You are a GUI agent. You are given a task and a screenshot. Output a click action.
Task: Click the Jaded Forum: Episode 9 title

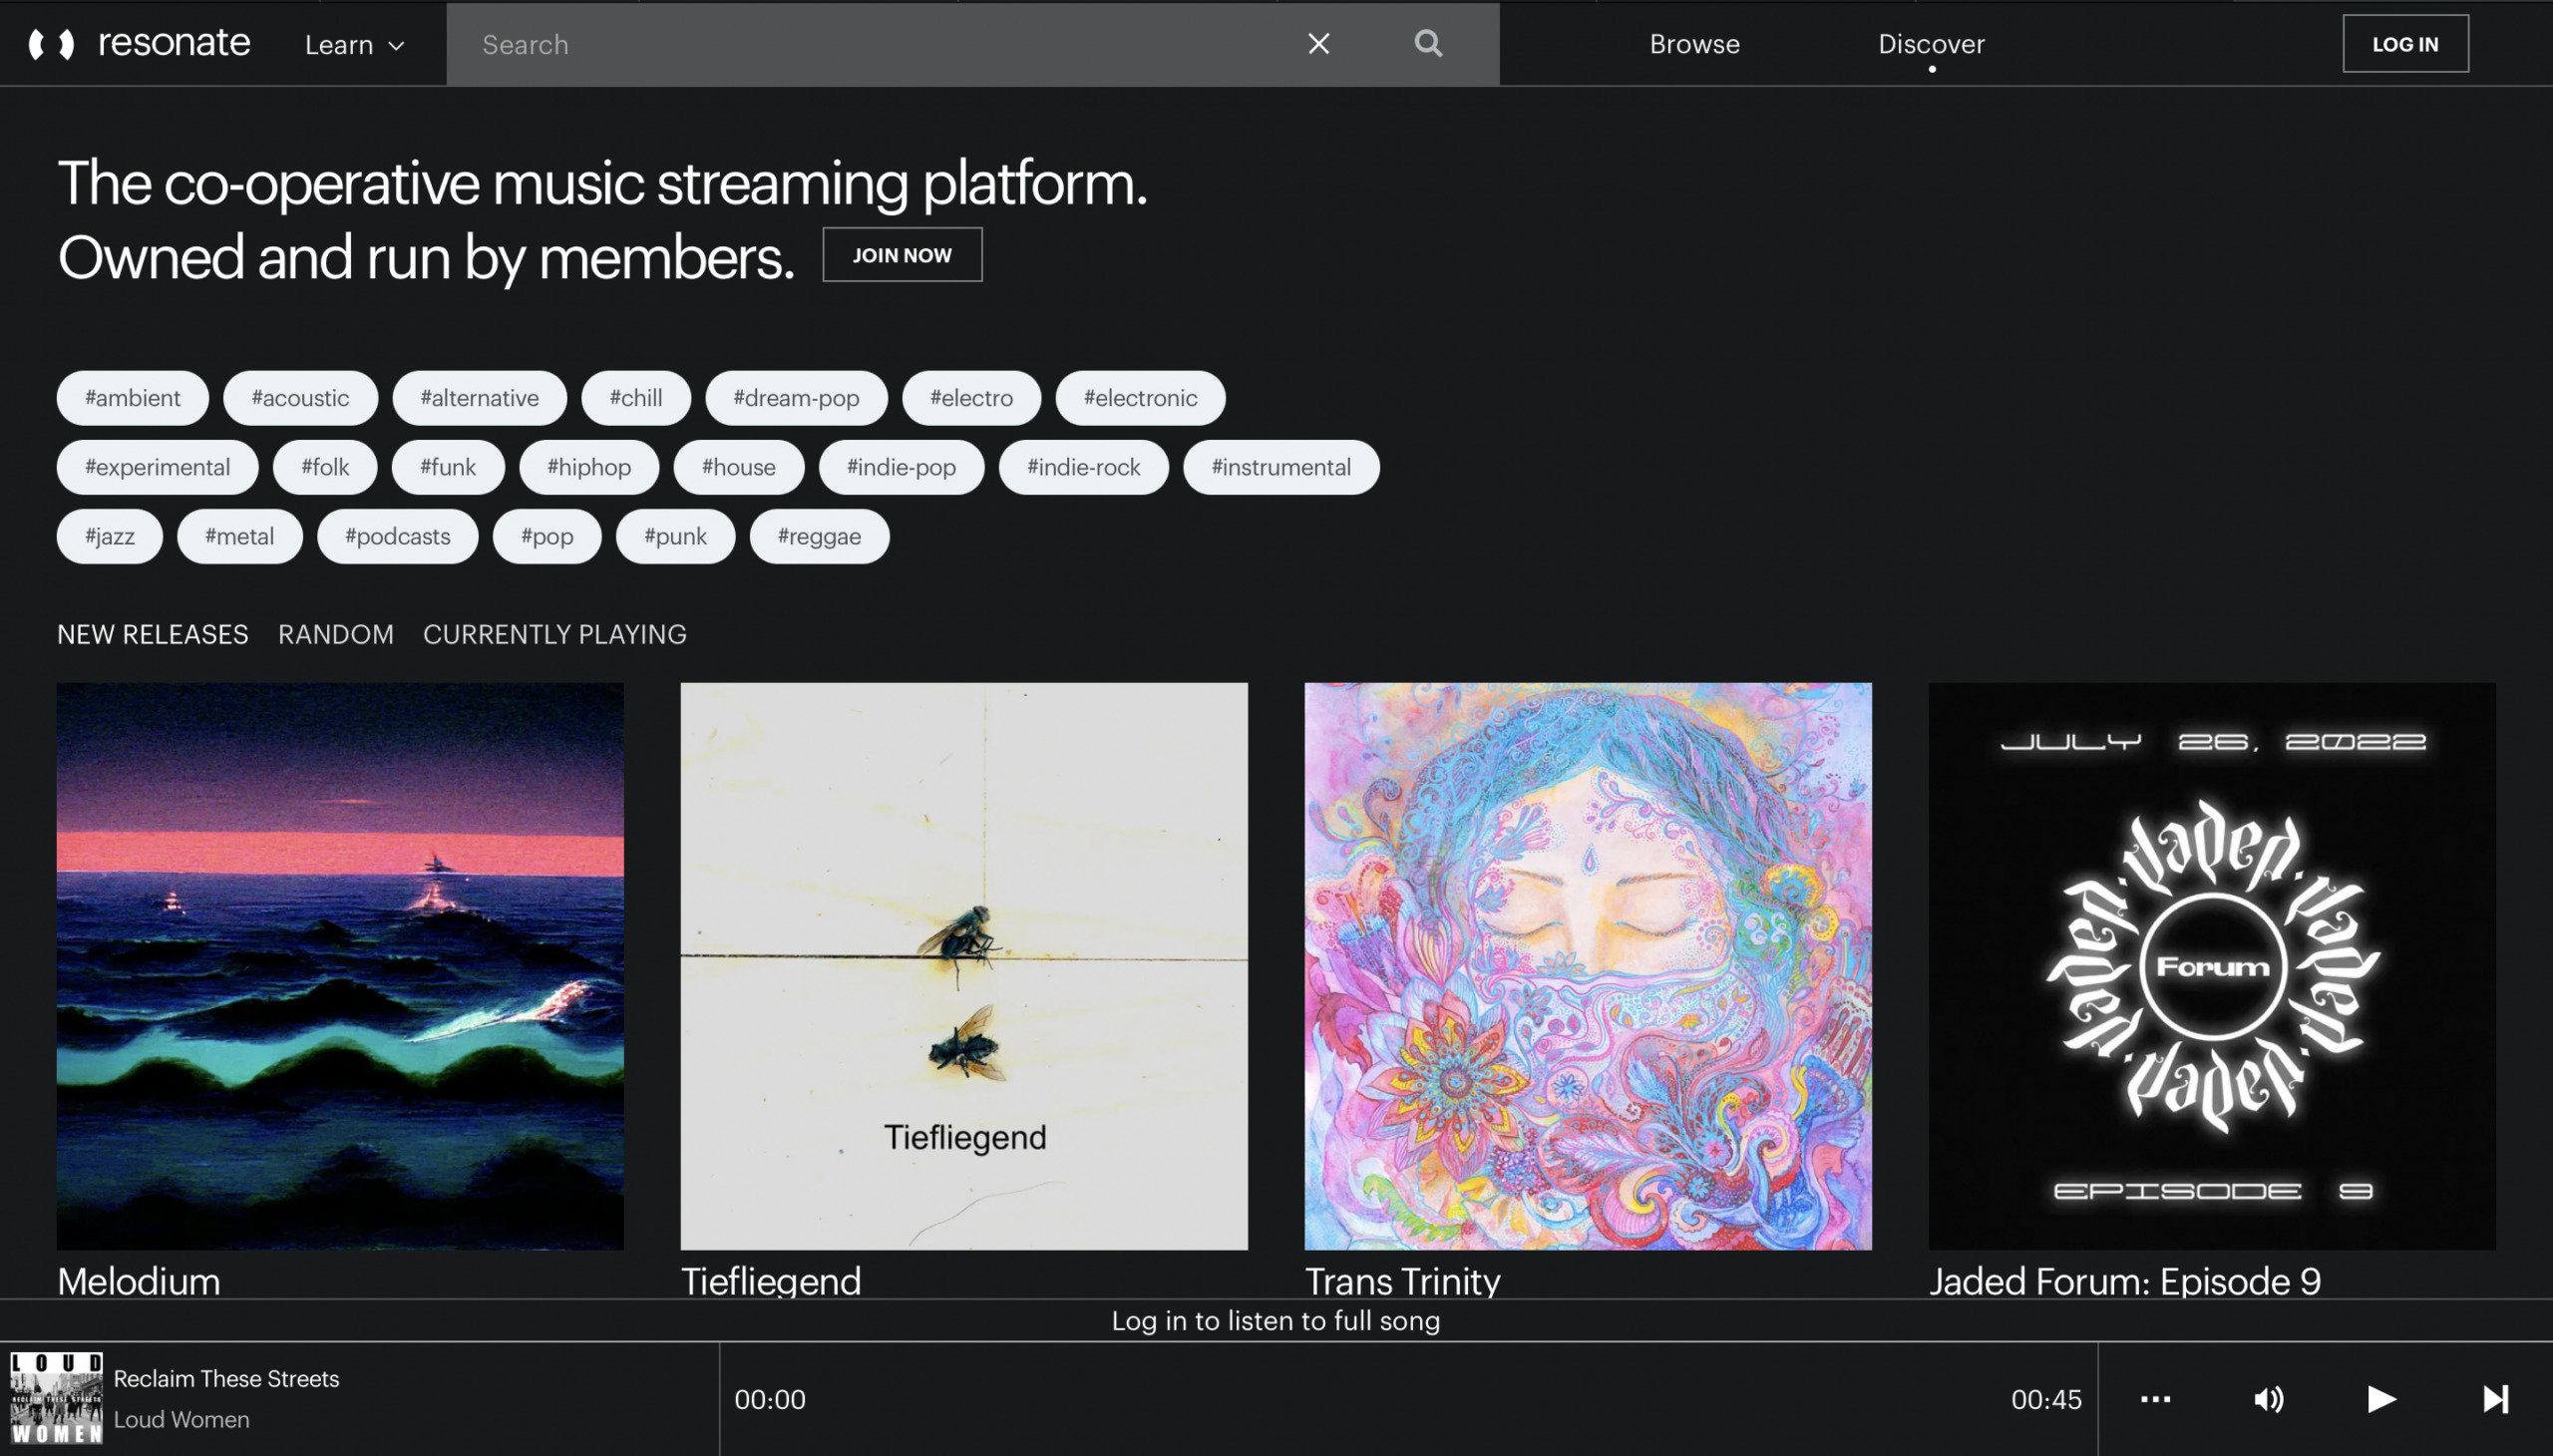point(2125,1281)
